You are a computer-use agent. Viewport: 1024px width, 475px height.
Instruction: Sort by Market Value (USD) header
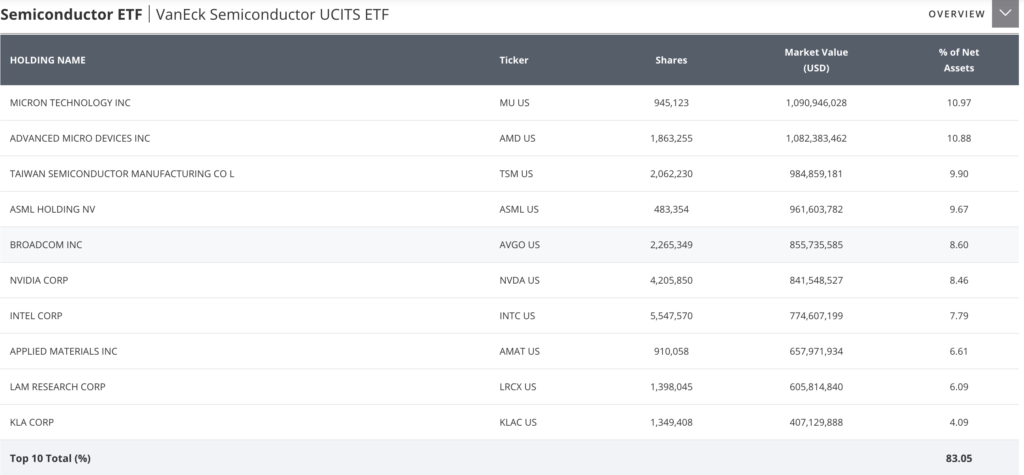pos(816,60)
